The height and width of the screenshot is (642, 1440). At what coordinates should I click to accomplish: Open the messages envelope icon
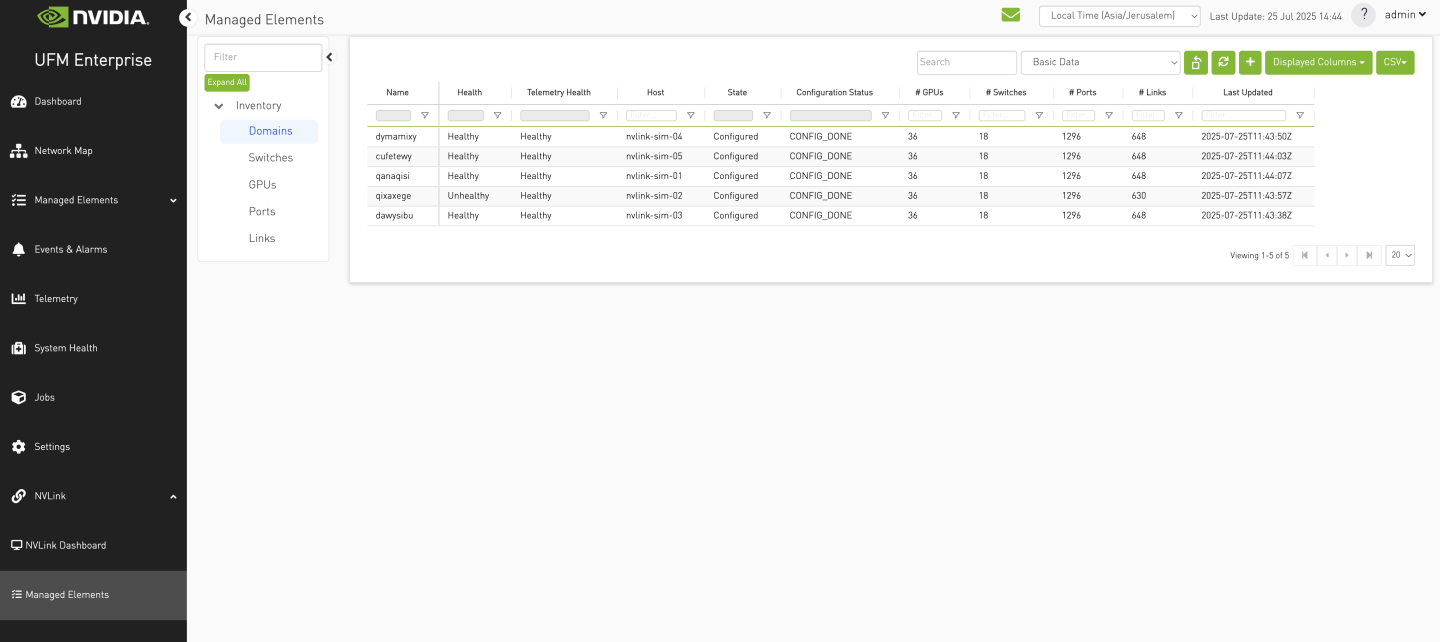(1010, 15)
